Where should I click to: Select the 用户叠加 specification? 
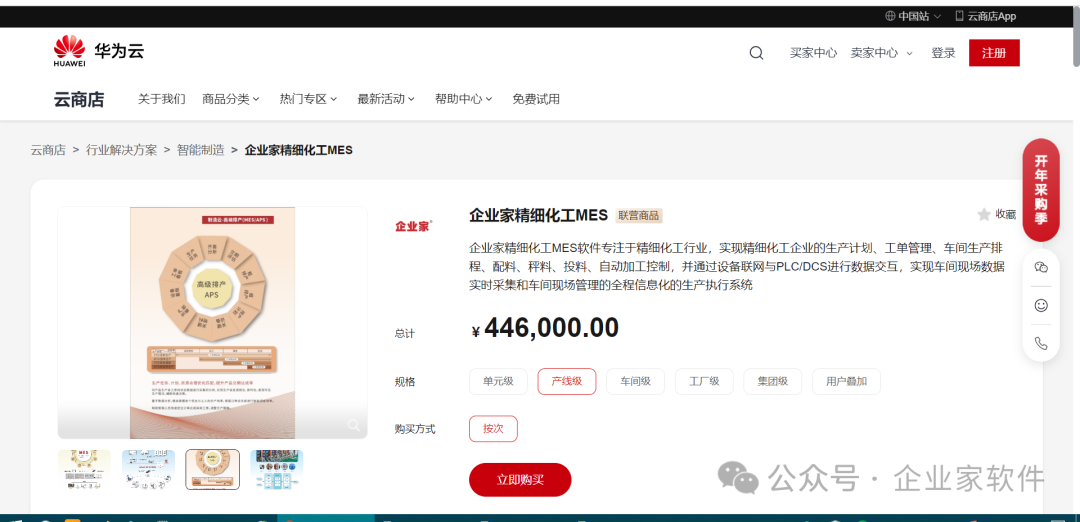(847, 382)
